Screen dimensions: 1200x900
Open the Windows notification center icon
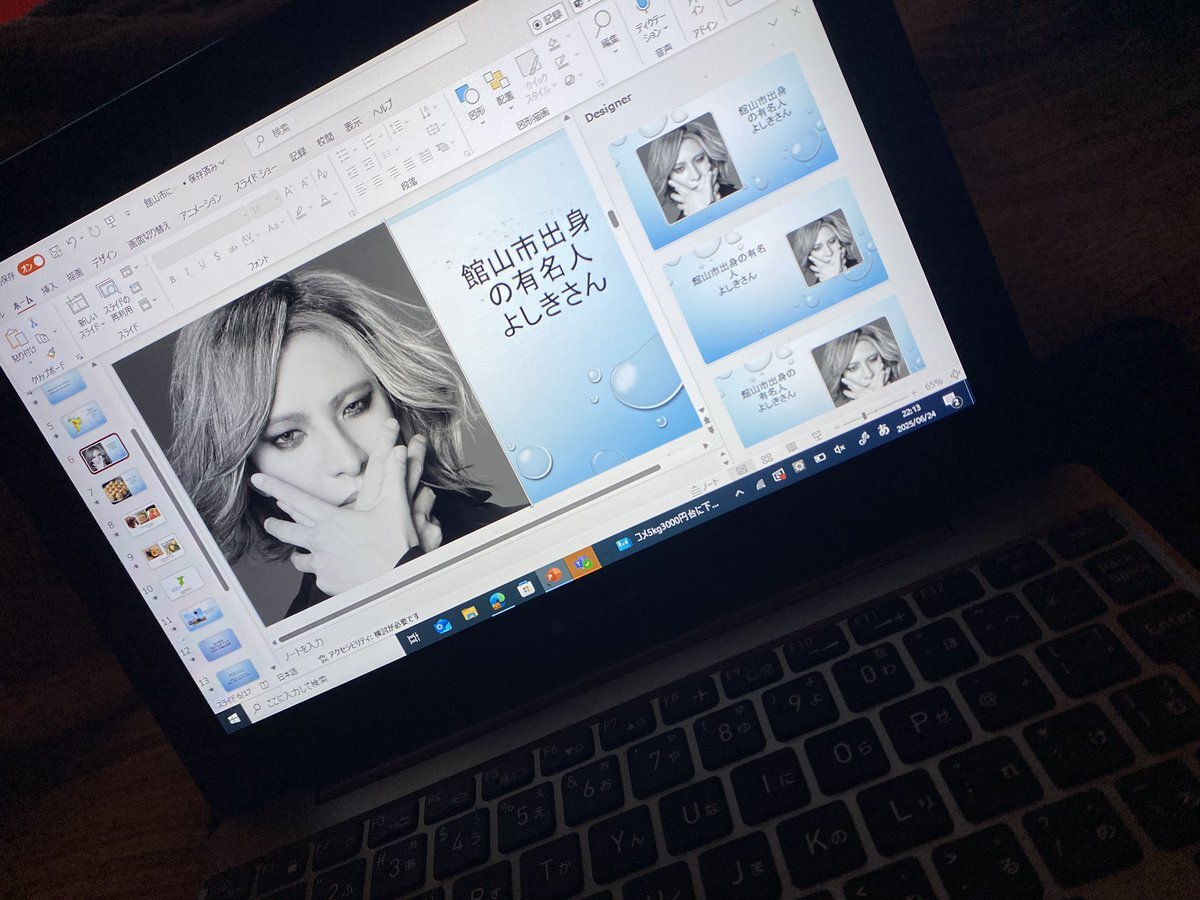955,401
